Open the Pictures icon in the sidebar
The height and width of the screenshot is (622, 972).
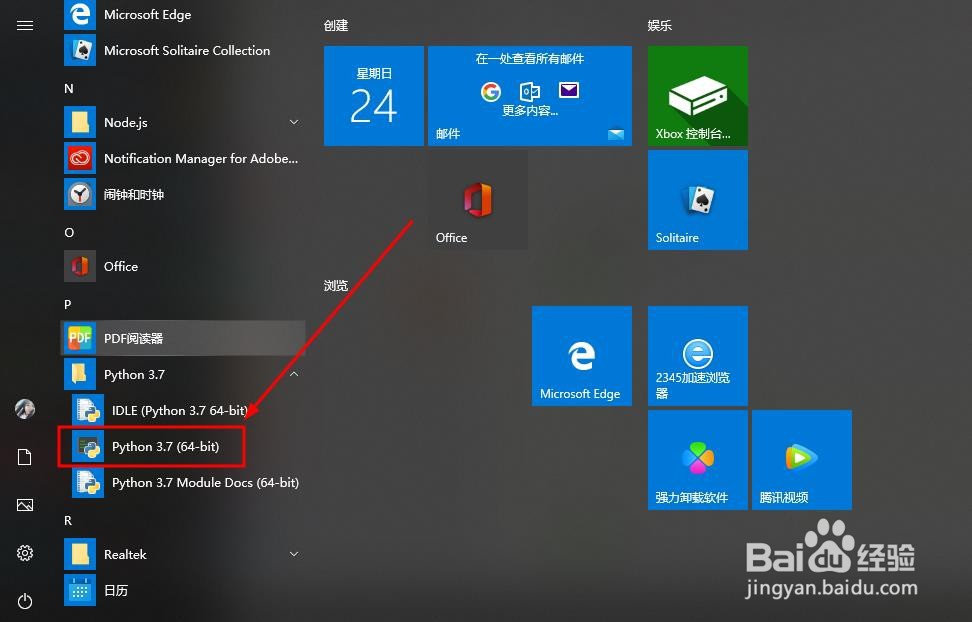pos(25,505)
